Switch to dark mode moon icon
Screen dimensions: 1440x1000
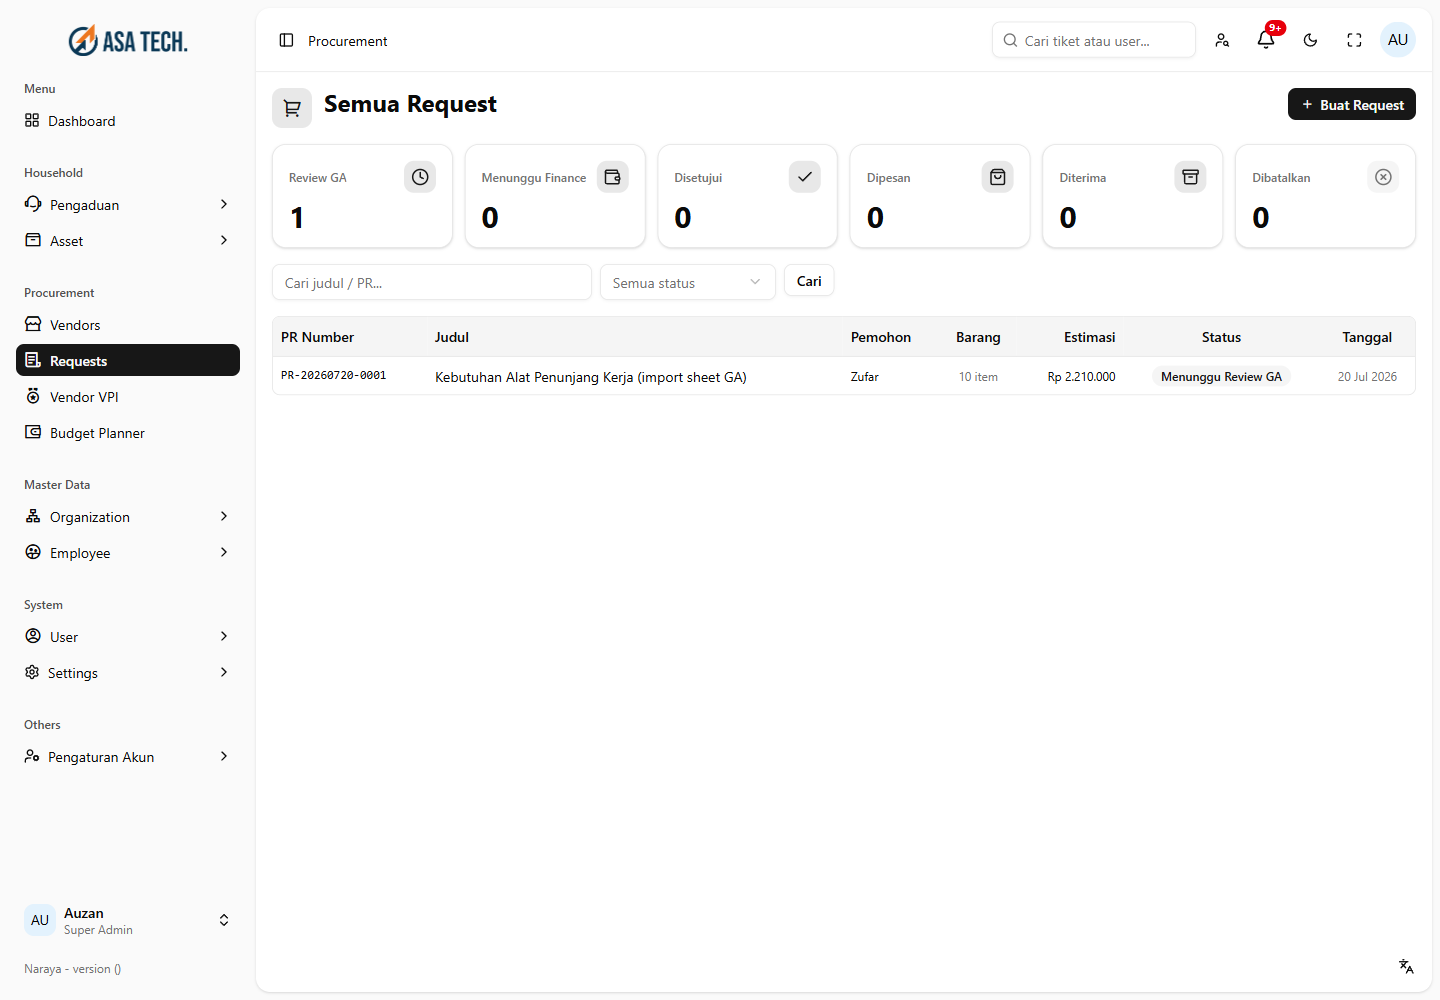(x=1310, y=40)
